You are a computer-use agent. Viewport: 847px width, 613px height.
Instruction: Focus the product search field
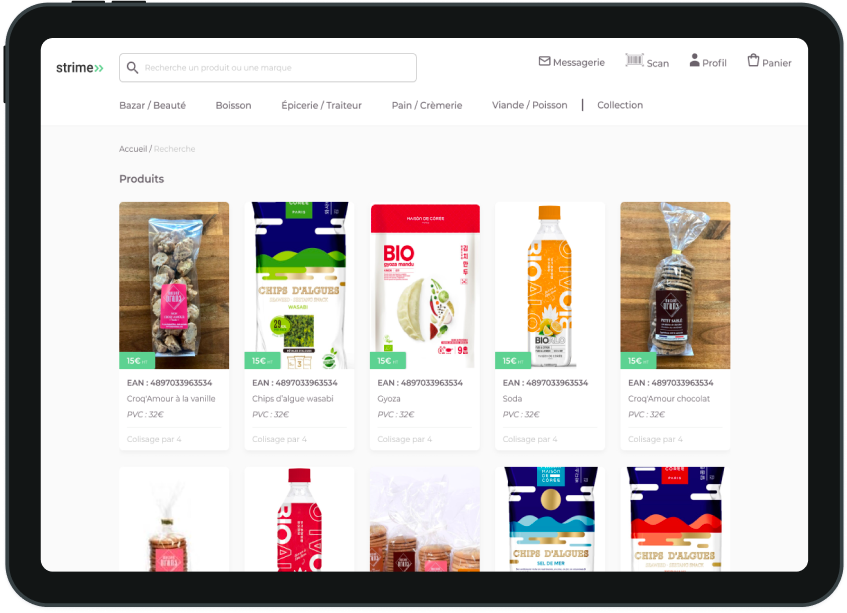268,68
